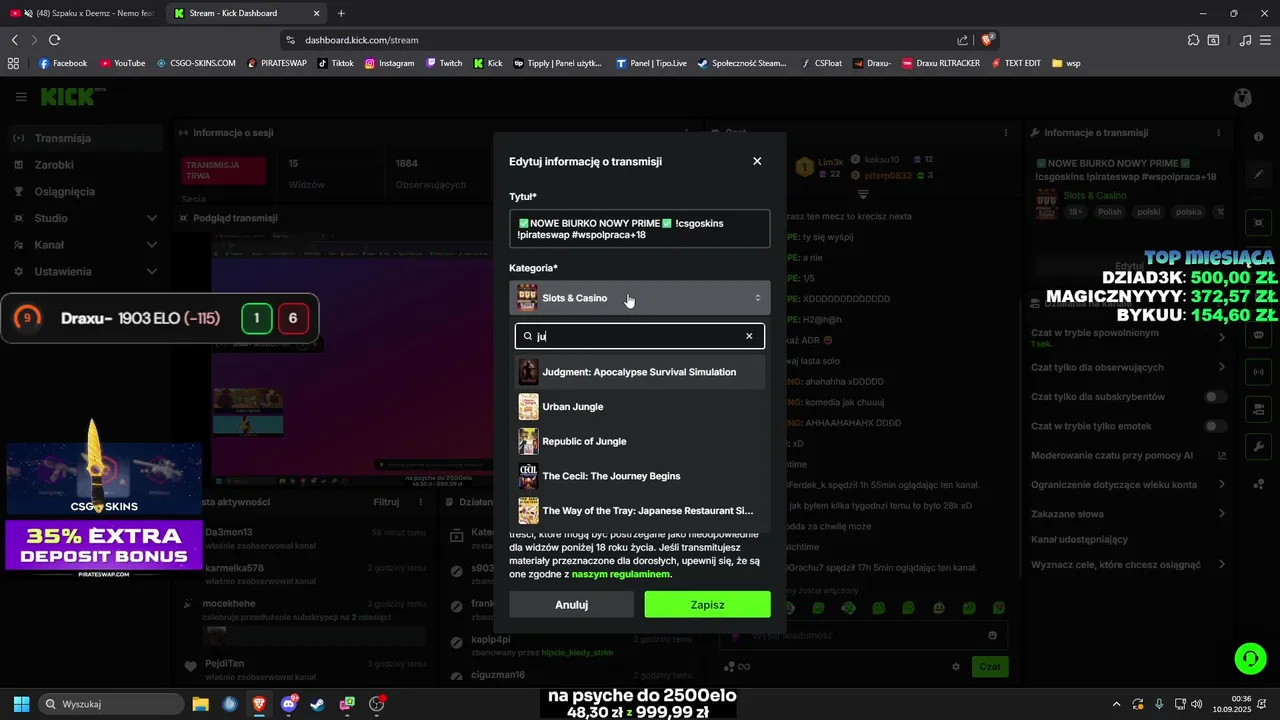Switch to the Szpaku x Deemz browser tab
The width and height of the screenshot is (1280, 720).
[84, 13]
